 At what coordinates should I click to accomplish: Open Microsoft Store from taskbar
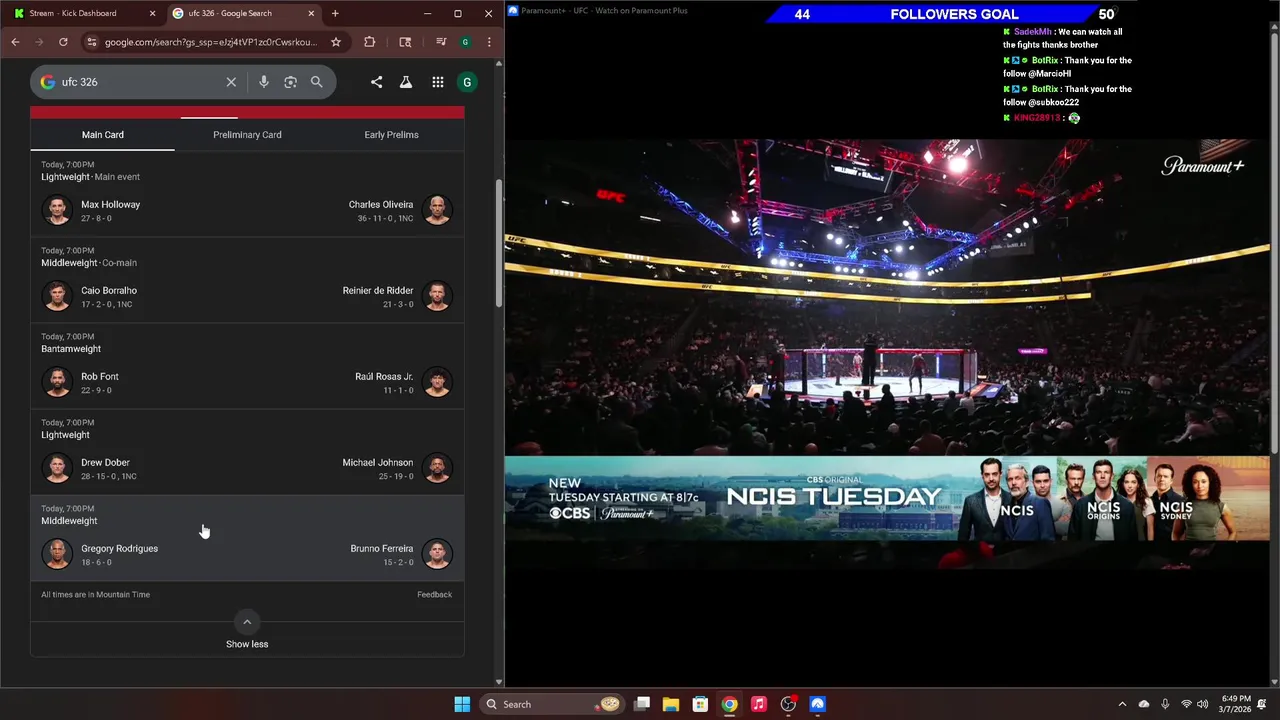point(700,704)
